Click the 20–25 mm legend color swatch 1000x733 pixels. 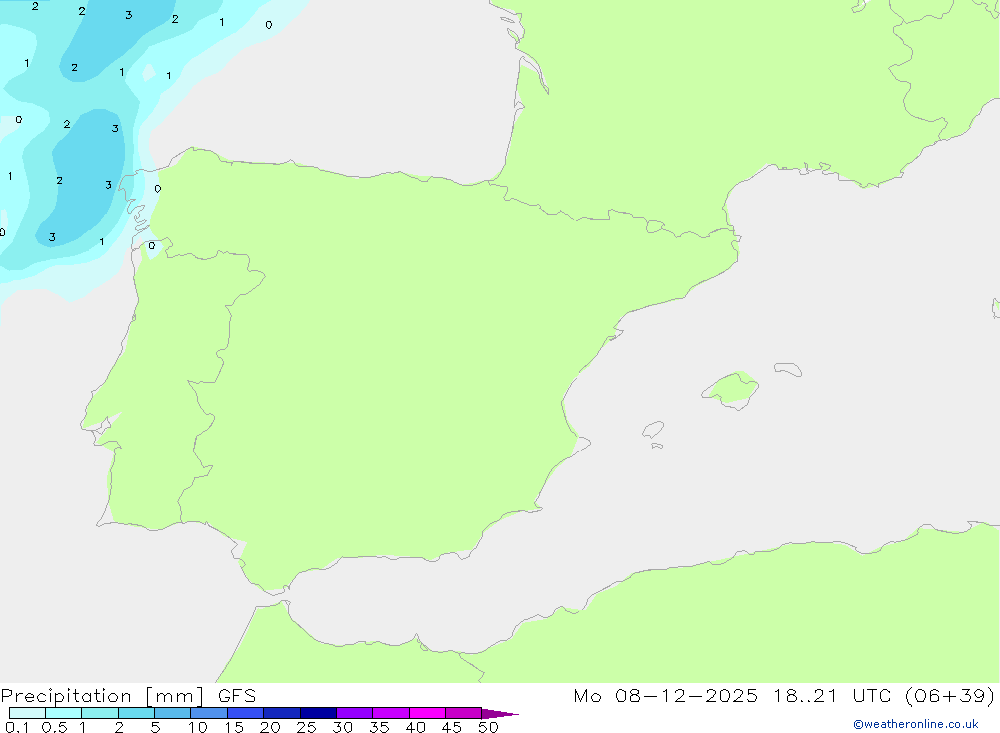[282, 713]
